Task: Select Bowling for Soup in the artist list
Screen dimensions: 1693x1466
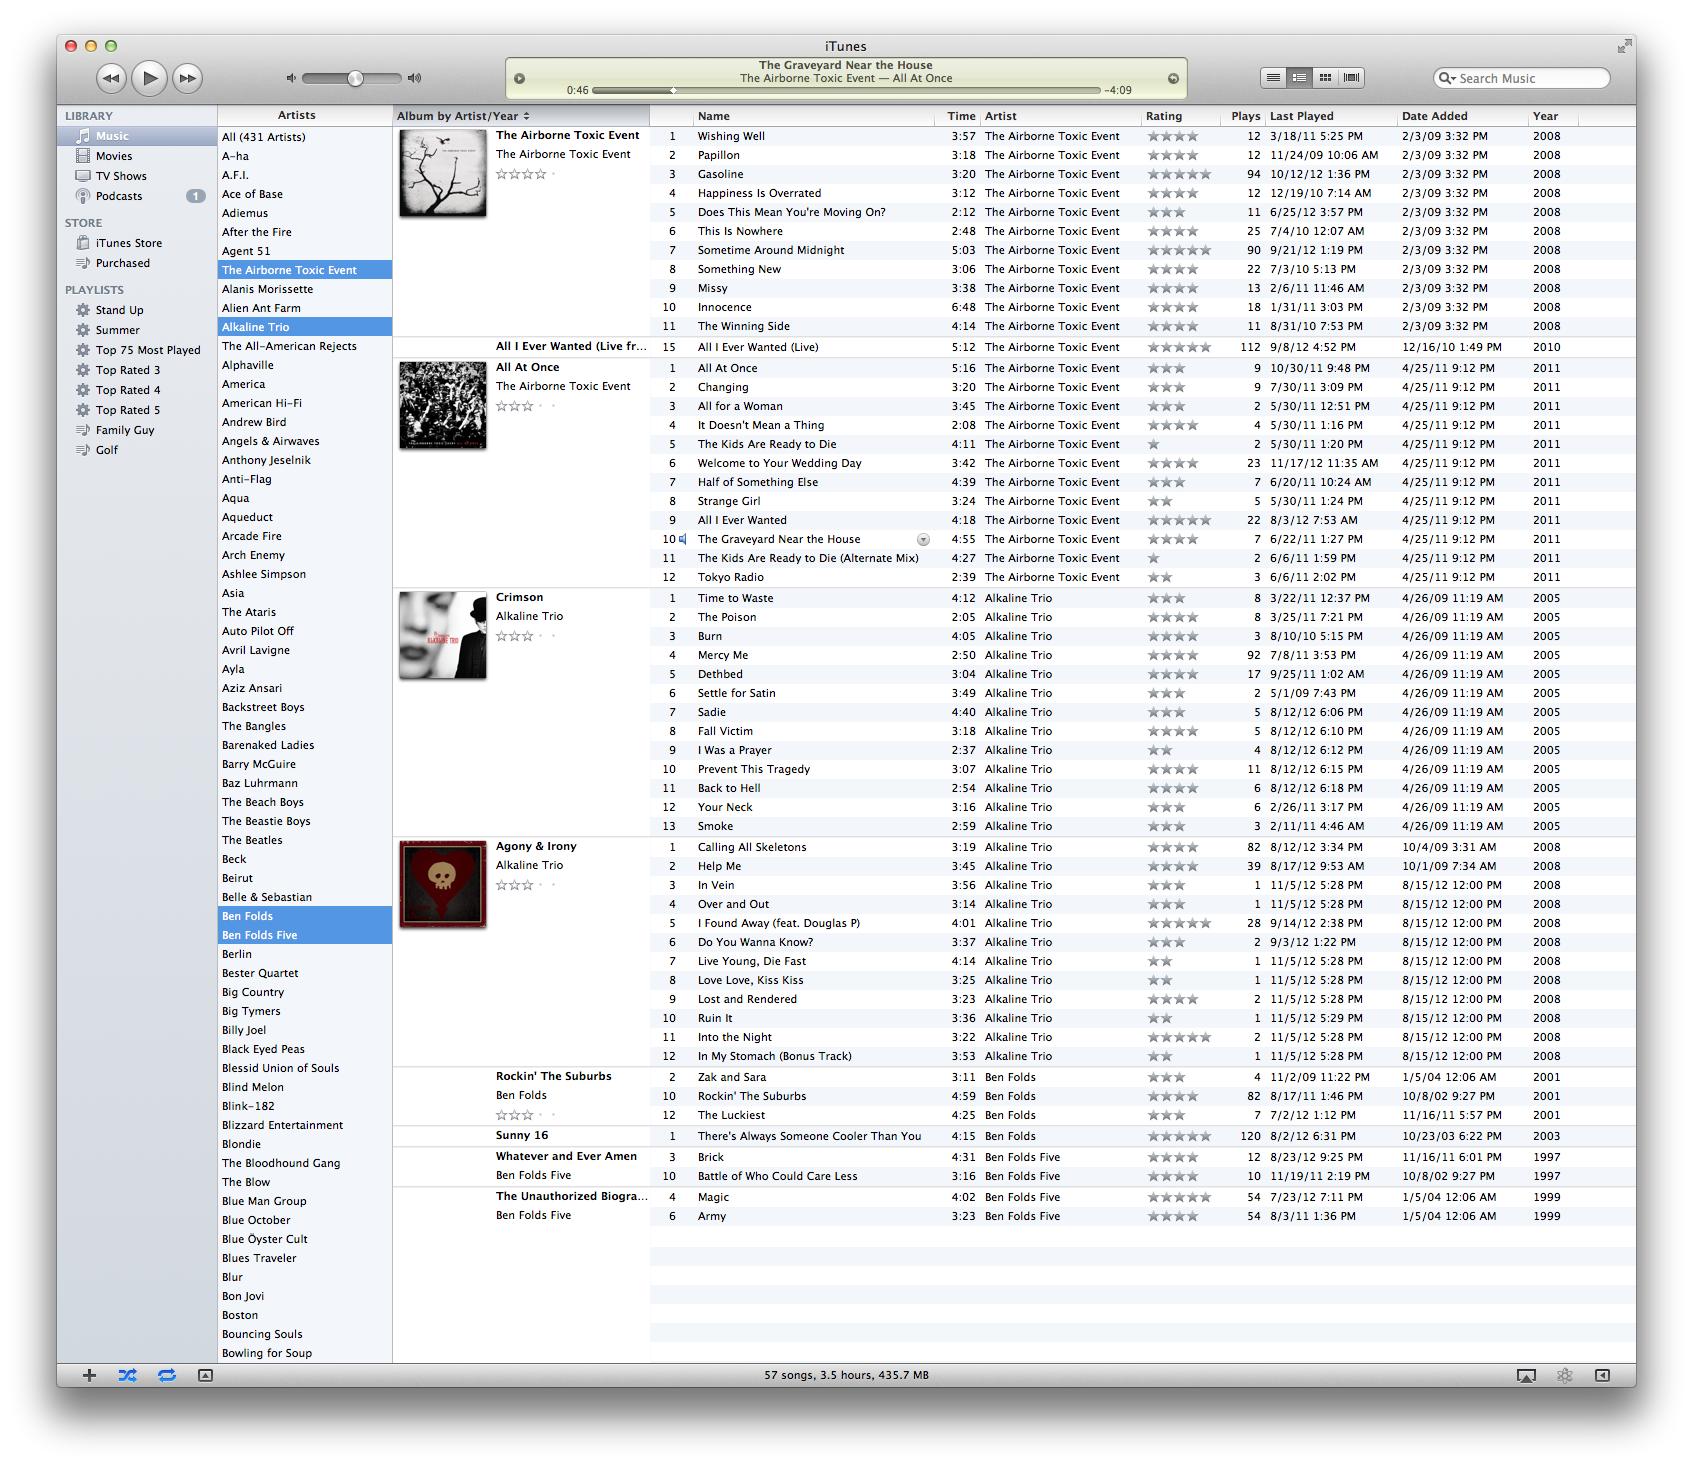Action: (305, 1353)
